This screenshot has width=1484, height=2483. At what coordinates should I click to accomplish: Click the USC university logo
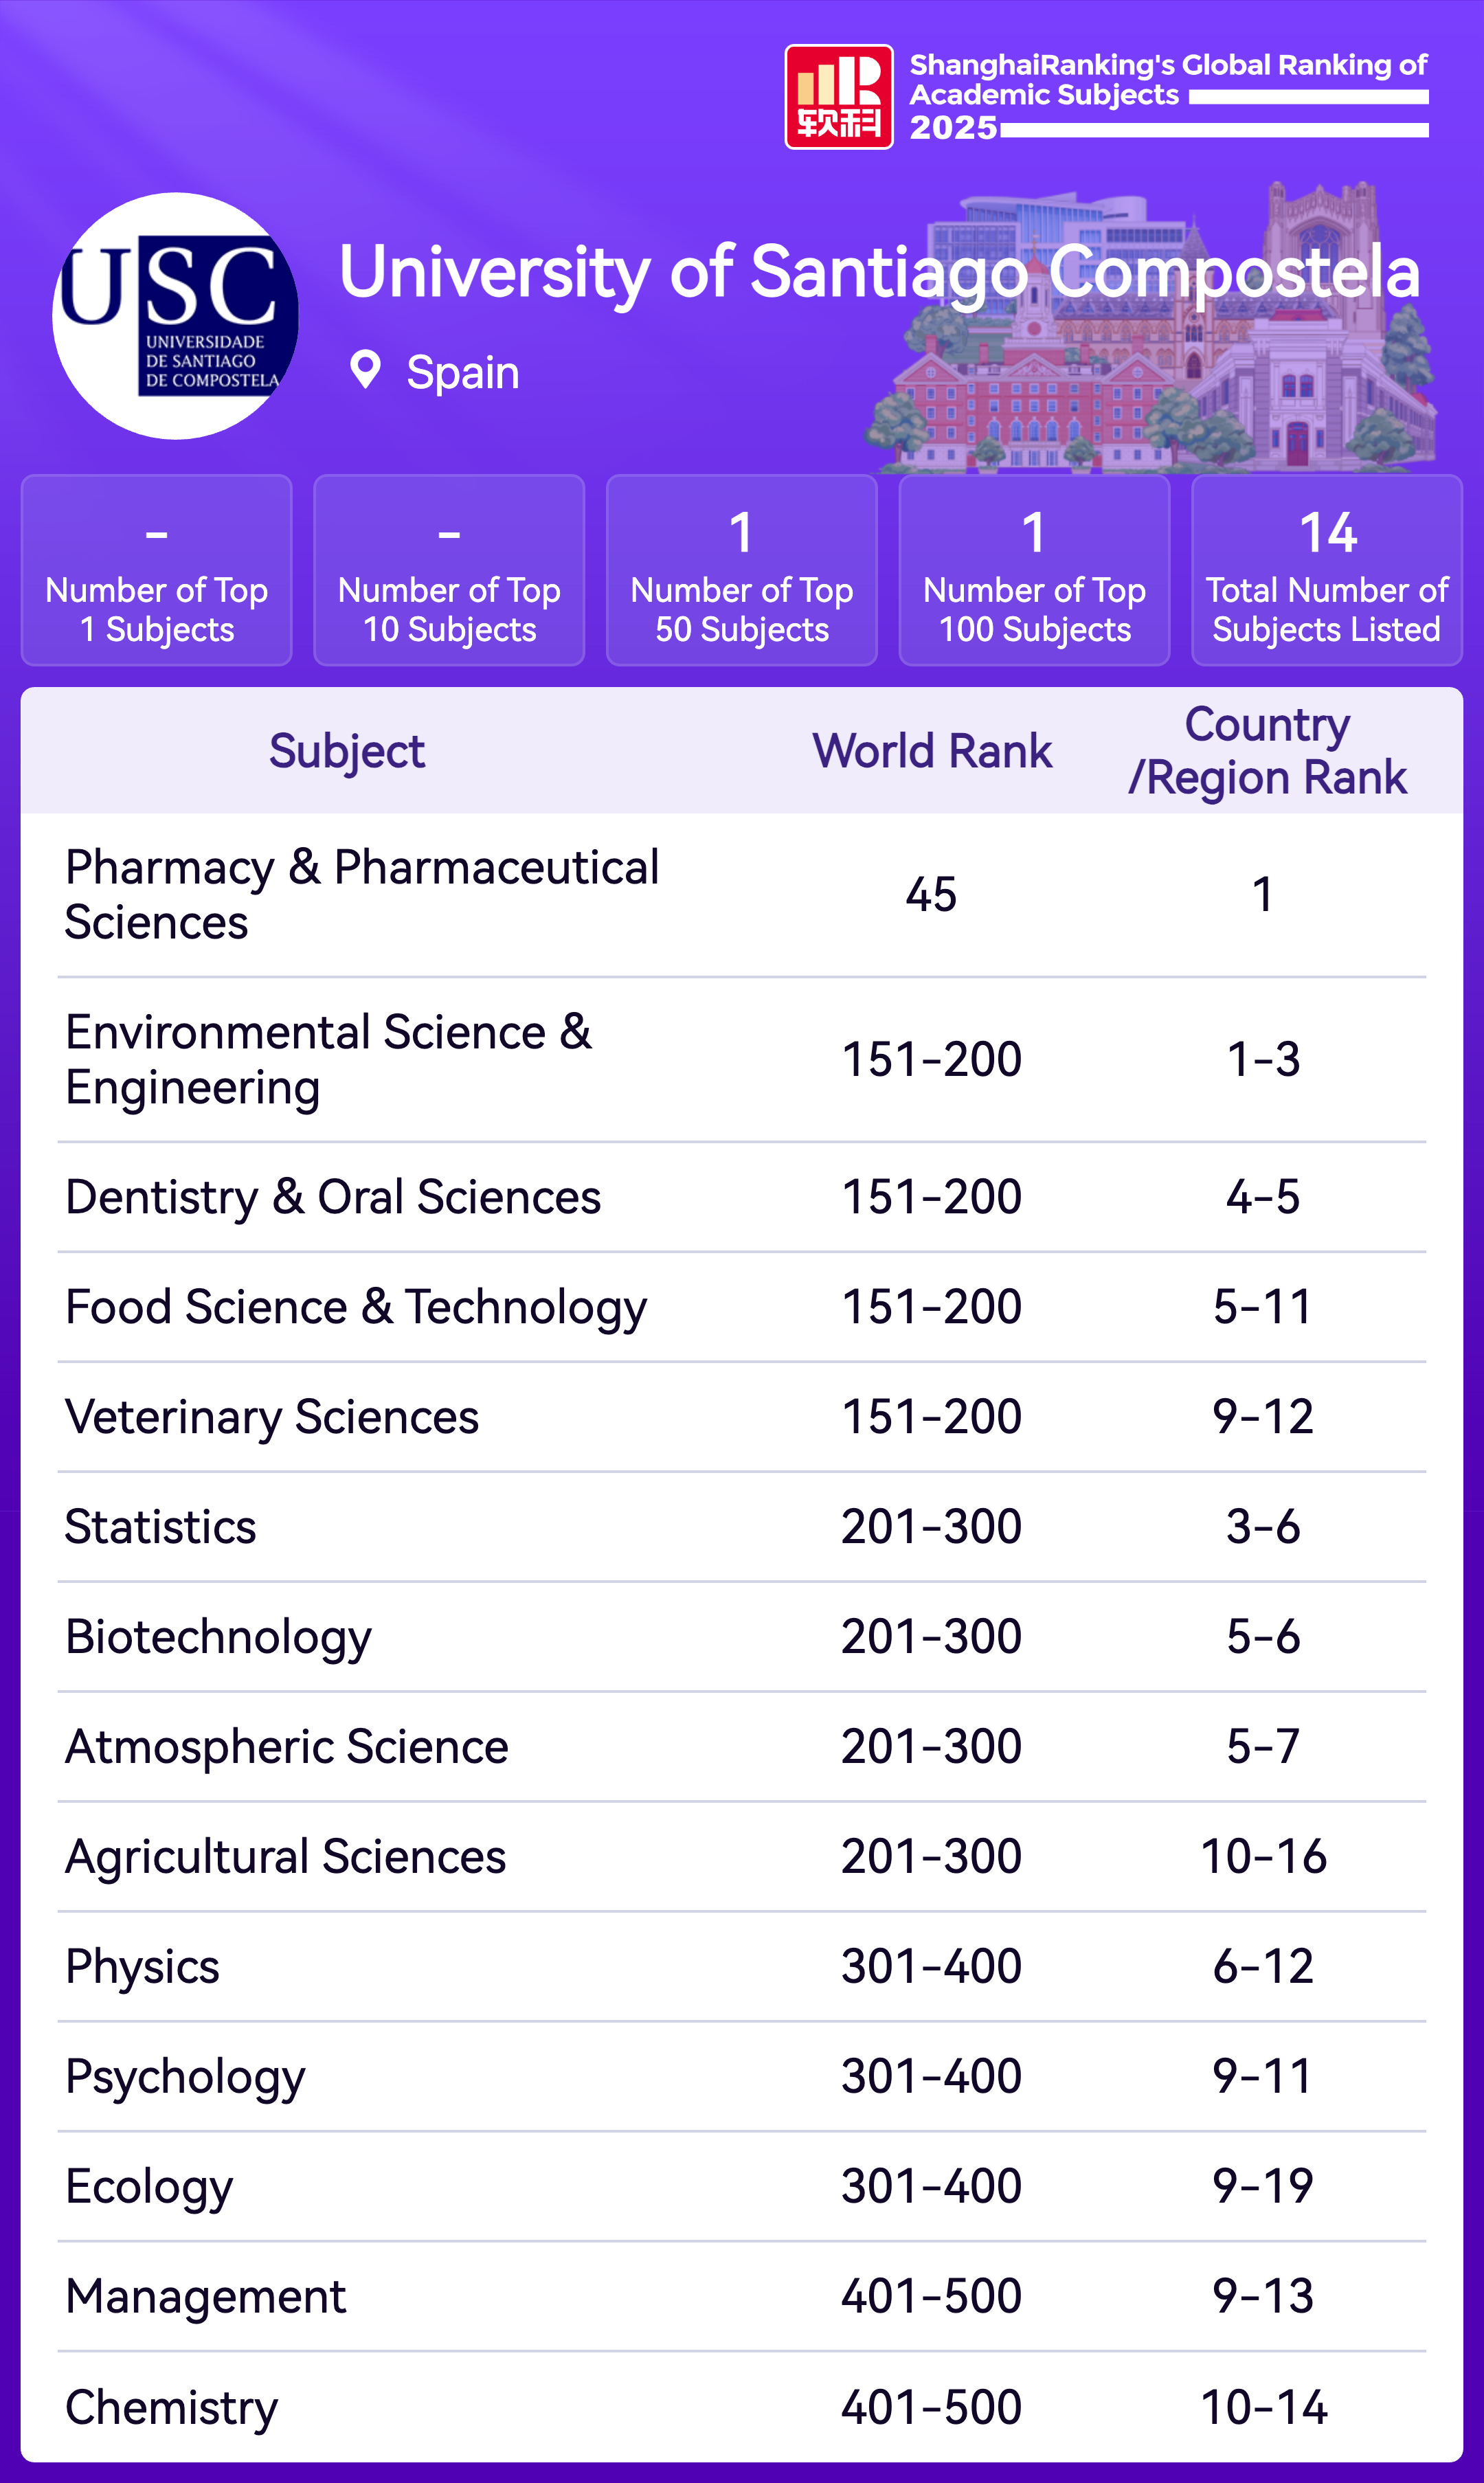click(x=175, y=316)
